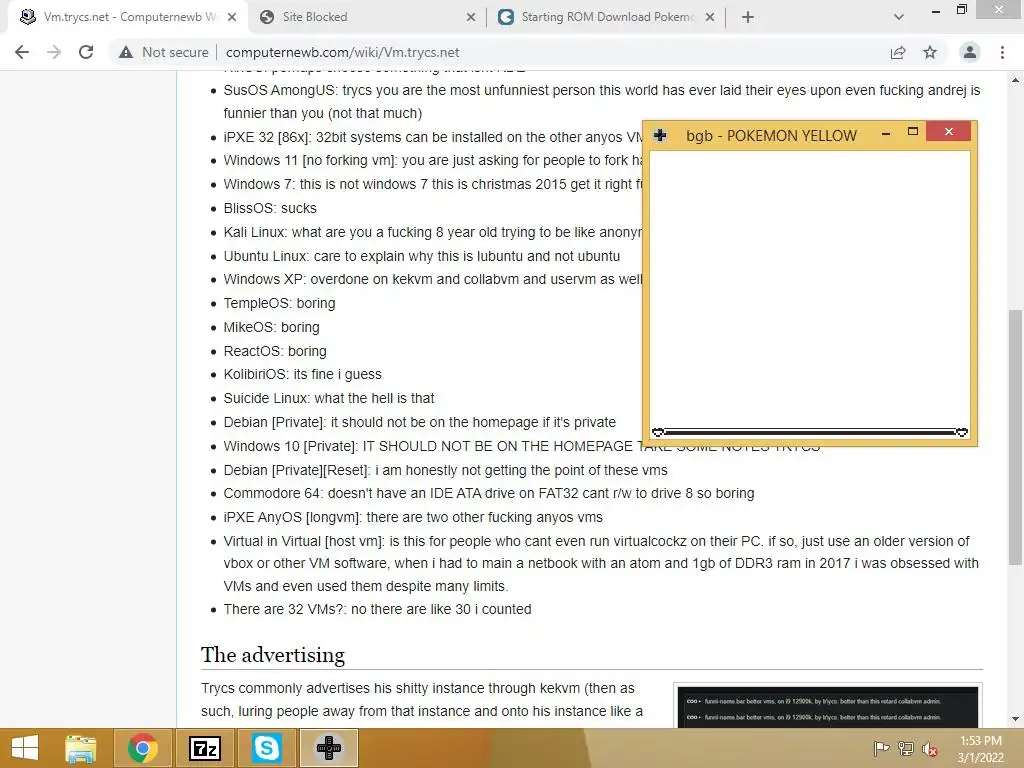The height and width of the screenshot is (768, 1024).
Task: Close the Site Blocked tab
Action: pyautogui.click(x=471, y=17)
